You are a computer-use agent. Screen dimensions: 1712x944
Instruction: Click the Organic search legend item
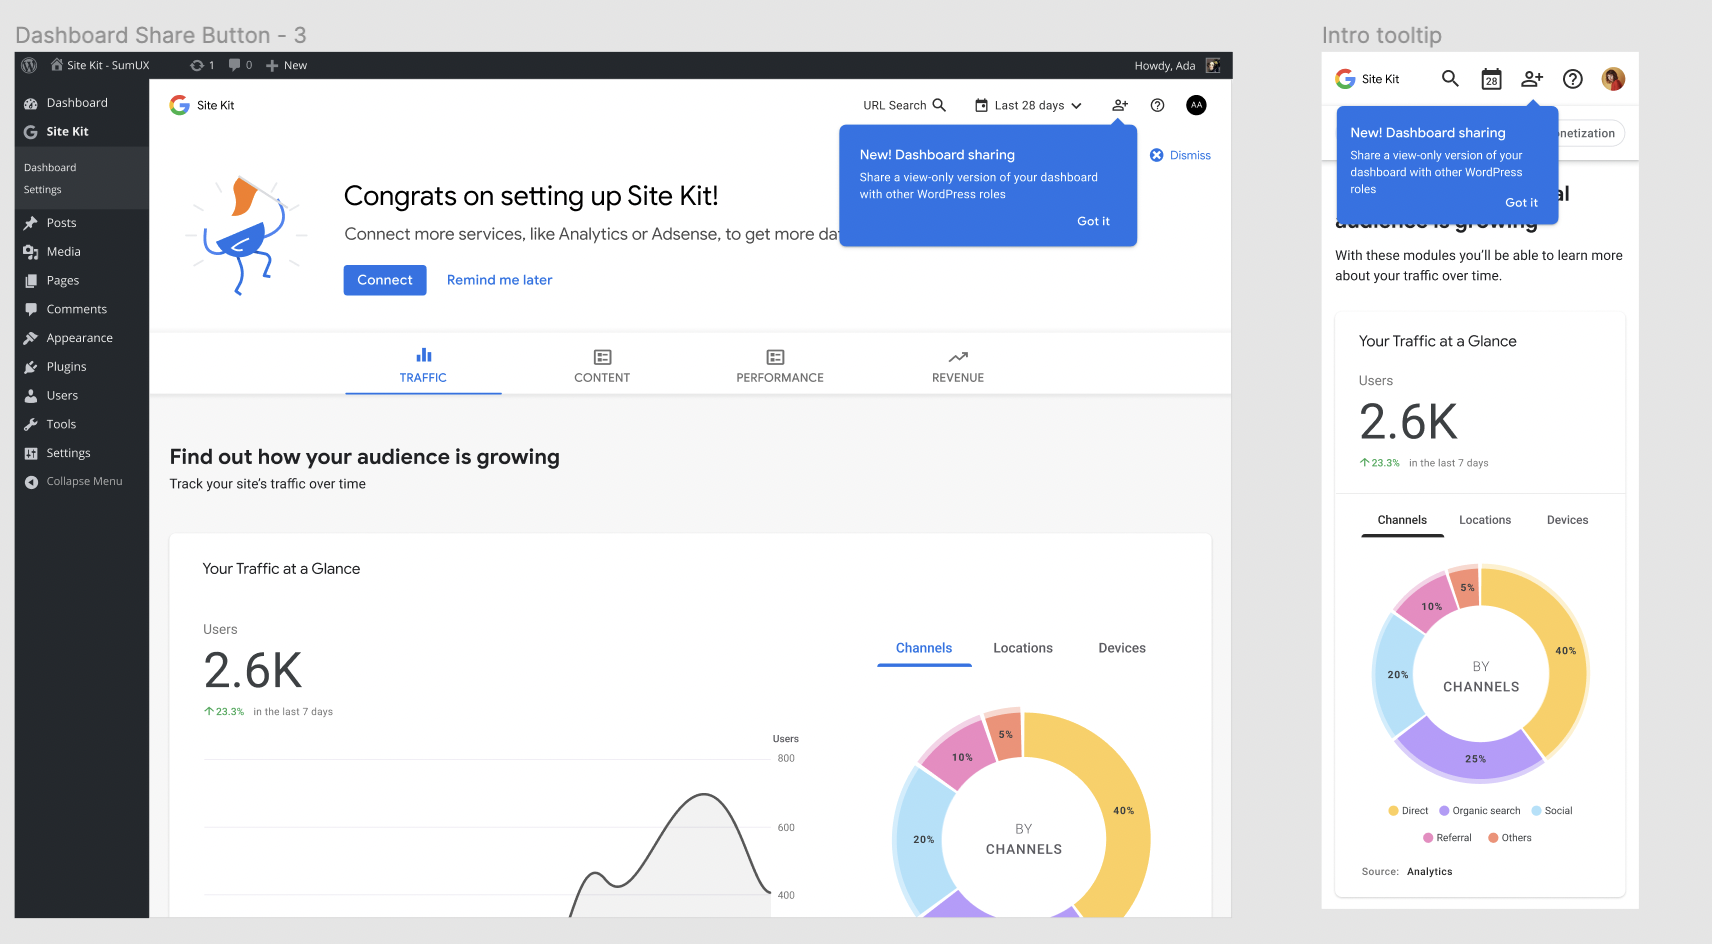point(1480,811)
